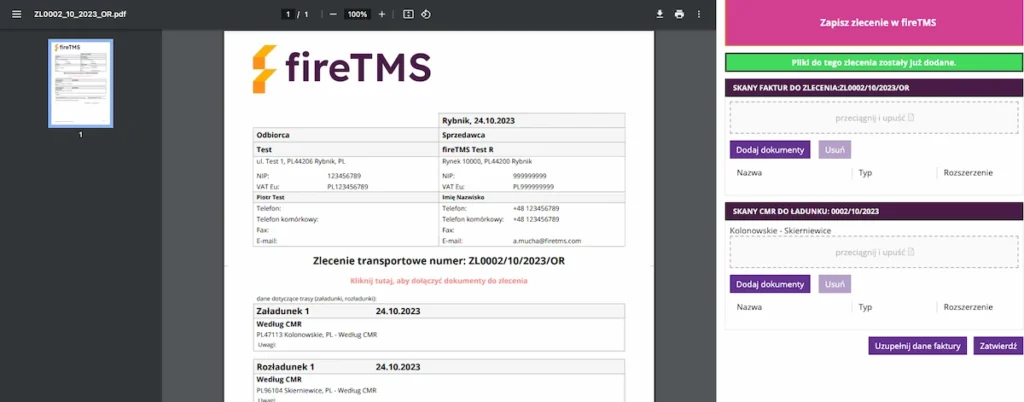Click the page number input field
1024x402 pixels.
click(x=287, y=14)
